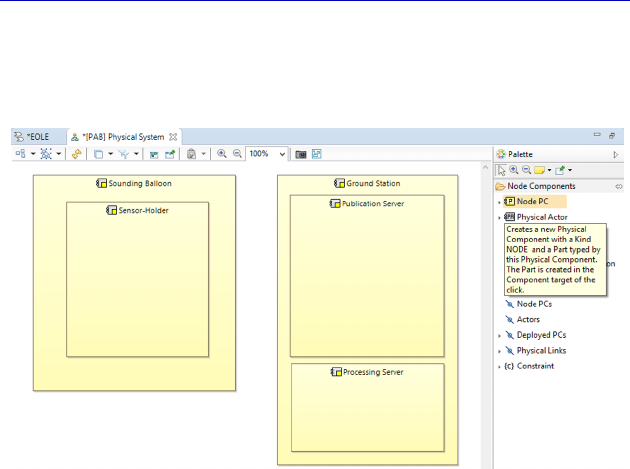This screenshot has width=630, height=469.
Task: Click the palette zoom out tool
Action: [x=526, y=170]
